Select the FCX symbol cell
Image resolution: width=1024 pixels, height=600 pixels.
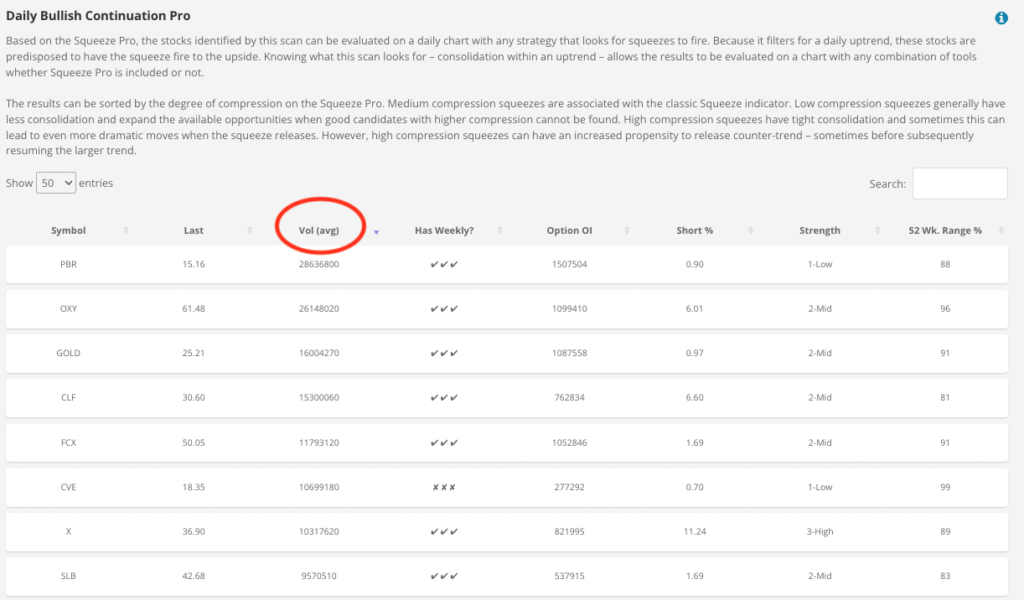[x=69, y=443]
